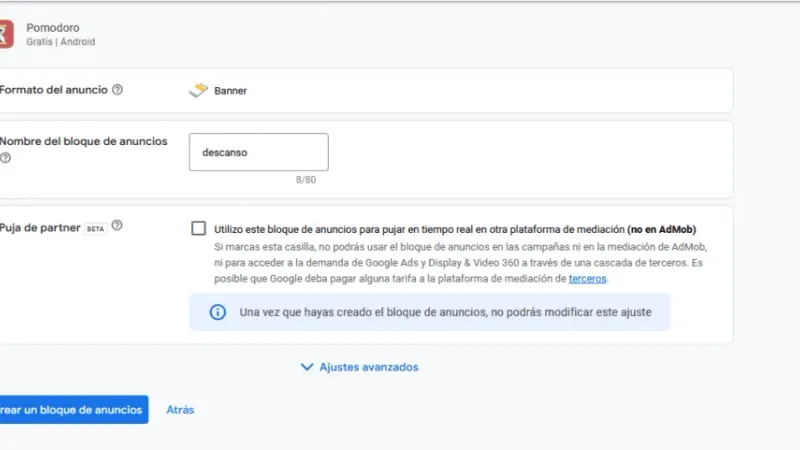This screenshot has width=800, height=450.
Task: Click the Pomodoro app name text
Action: click(x=52, y=28)
